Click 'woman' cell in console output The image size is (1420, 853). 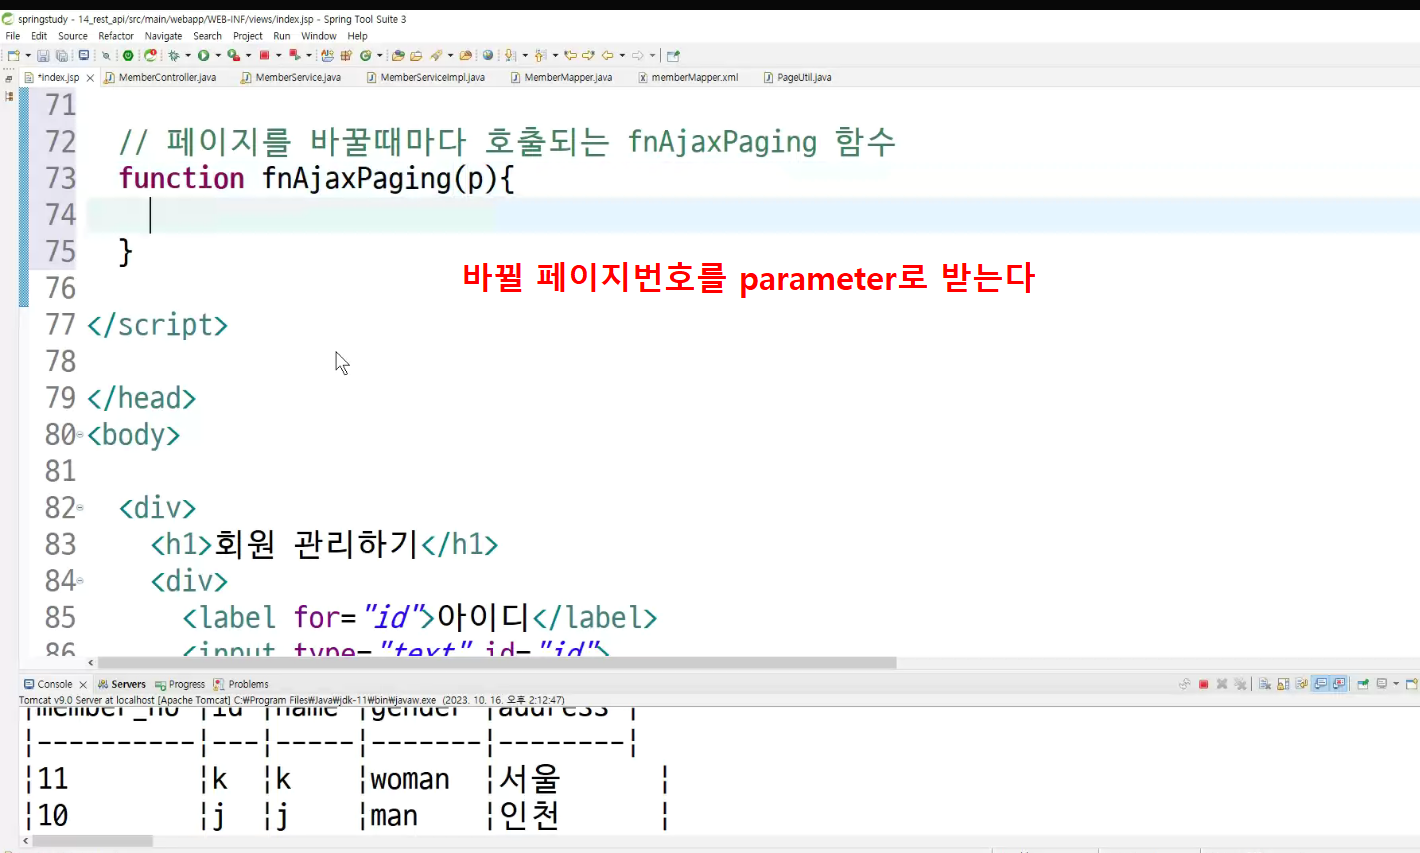point(410,779)
